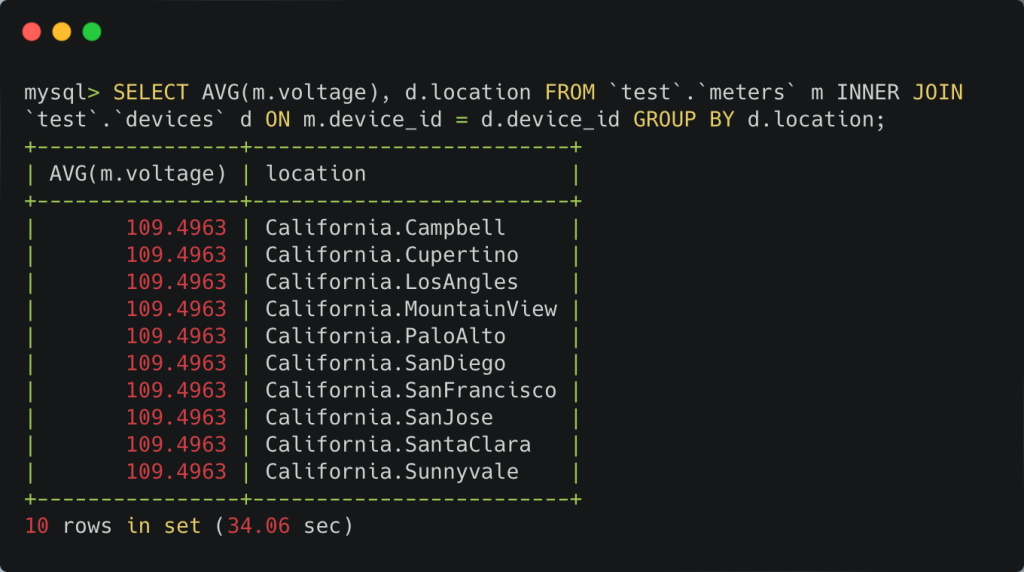Image resolution: width=1024 pixels, height=572 pixels.
Task: Select the California.SanJose result row
Action: tap(379, 417)
